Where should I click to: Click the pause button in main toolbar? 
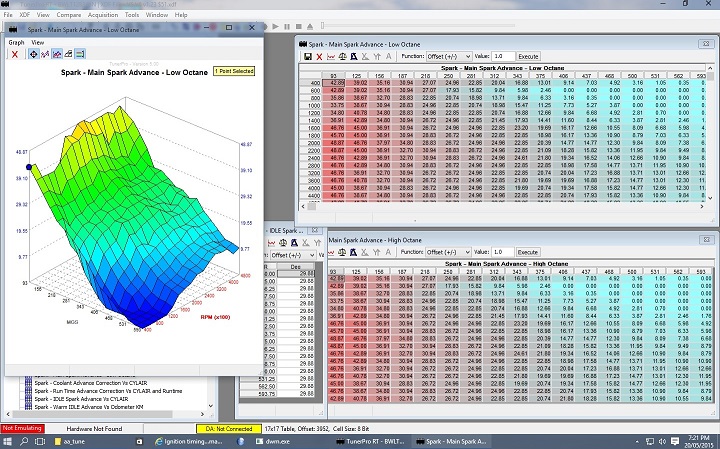coord(287,27)
